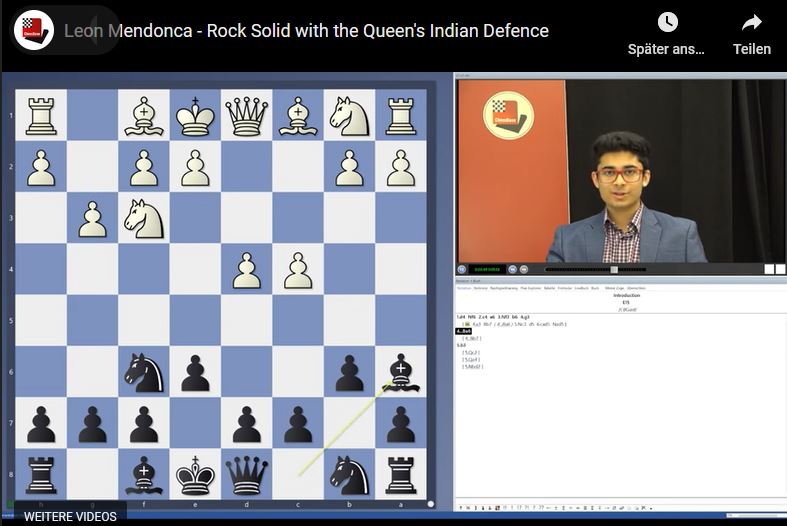Select the 5.Qc2 variation in notation
This screenshot has height=526, width=787.
(471, 353)
